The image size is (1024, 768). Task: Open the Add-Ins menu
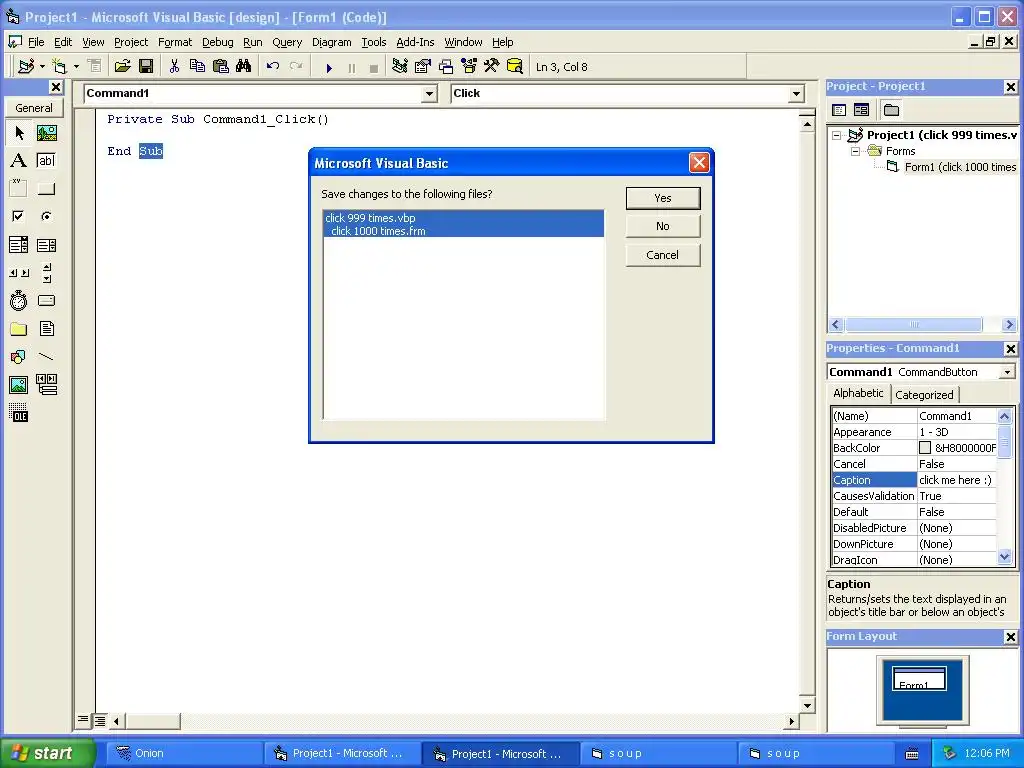coord(415,42)
